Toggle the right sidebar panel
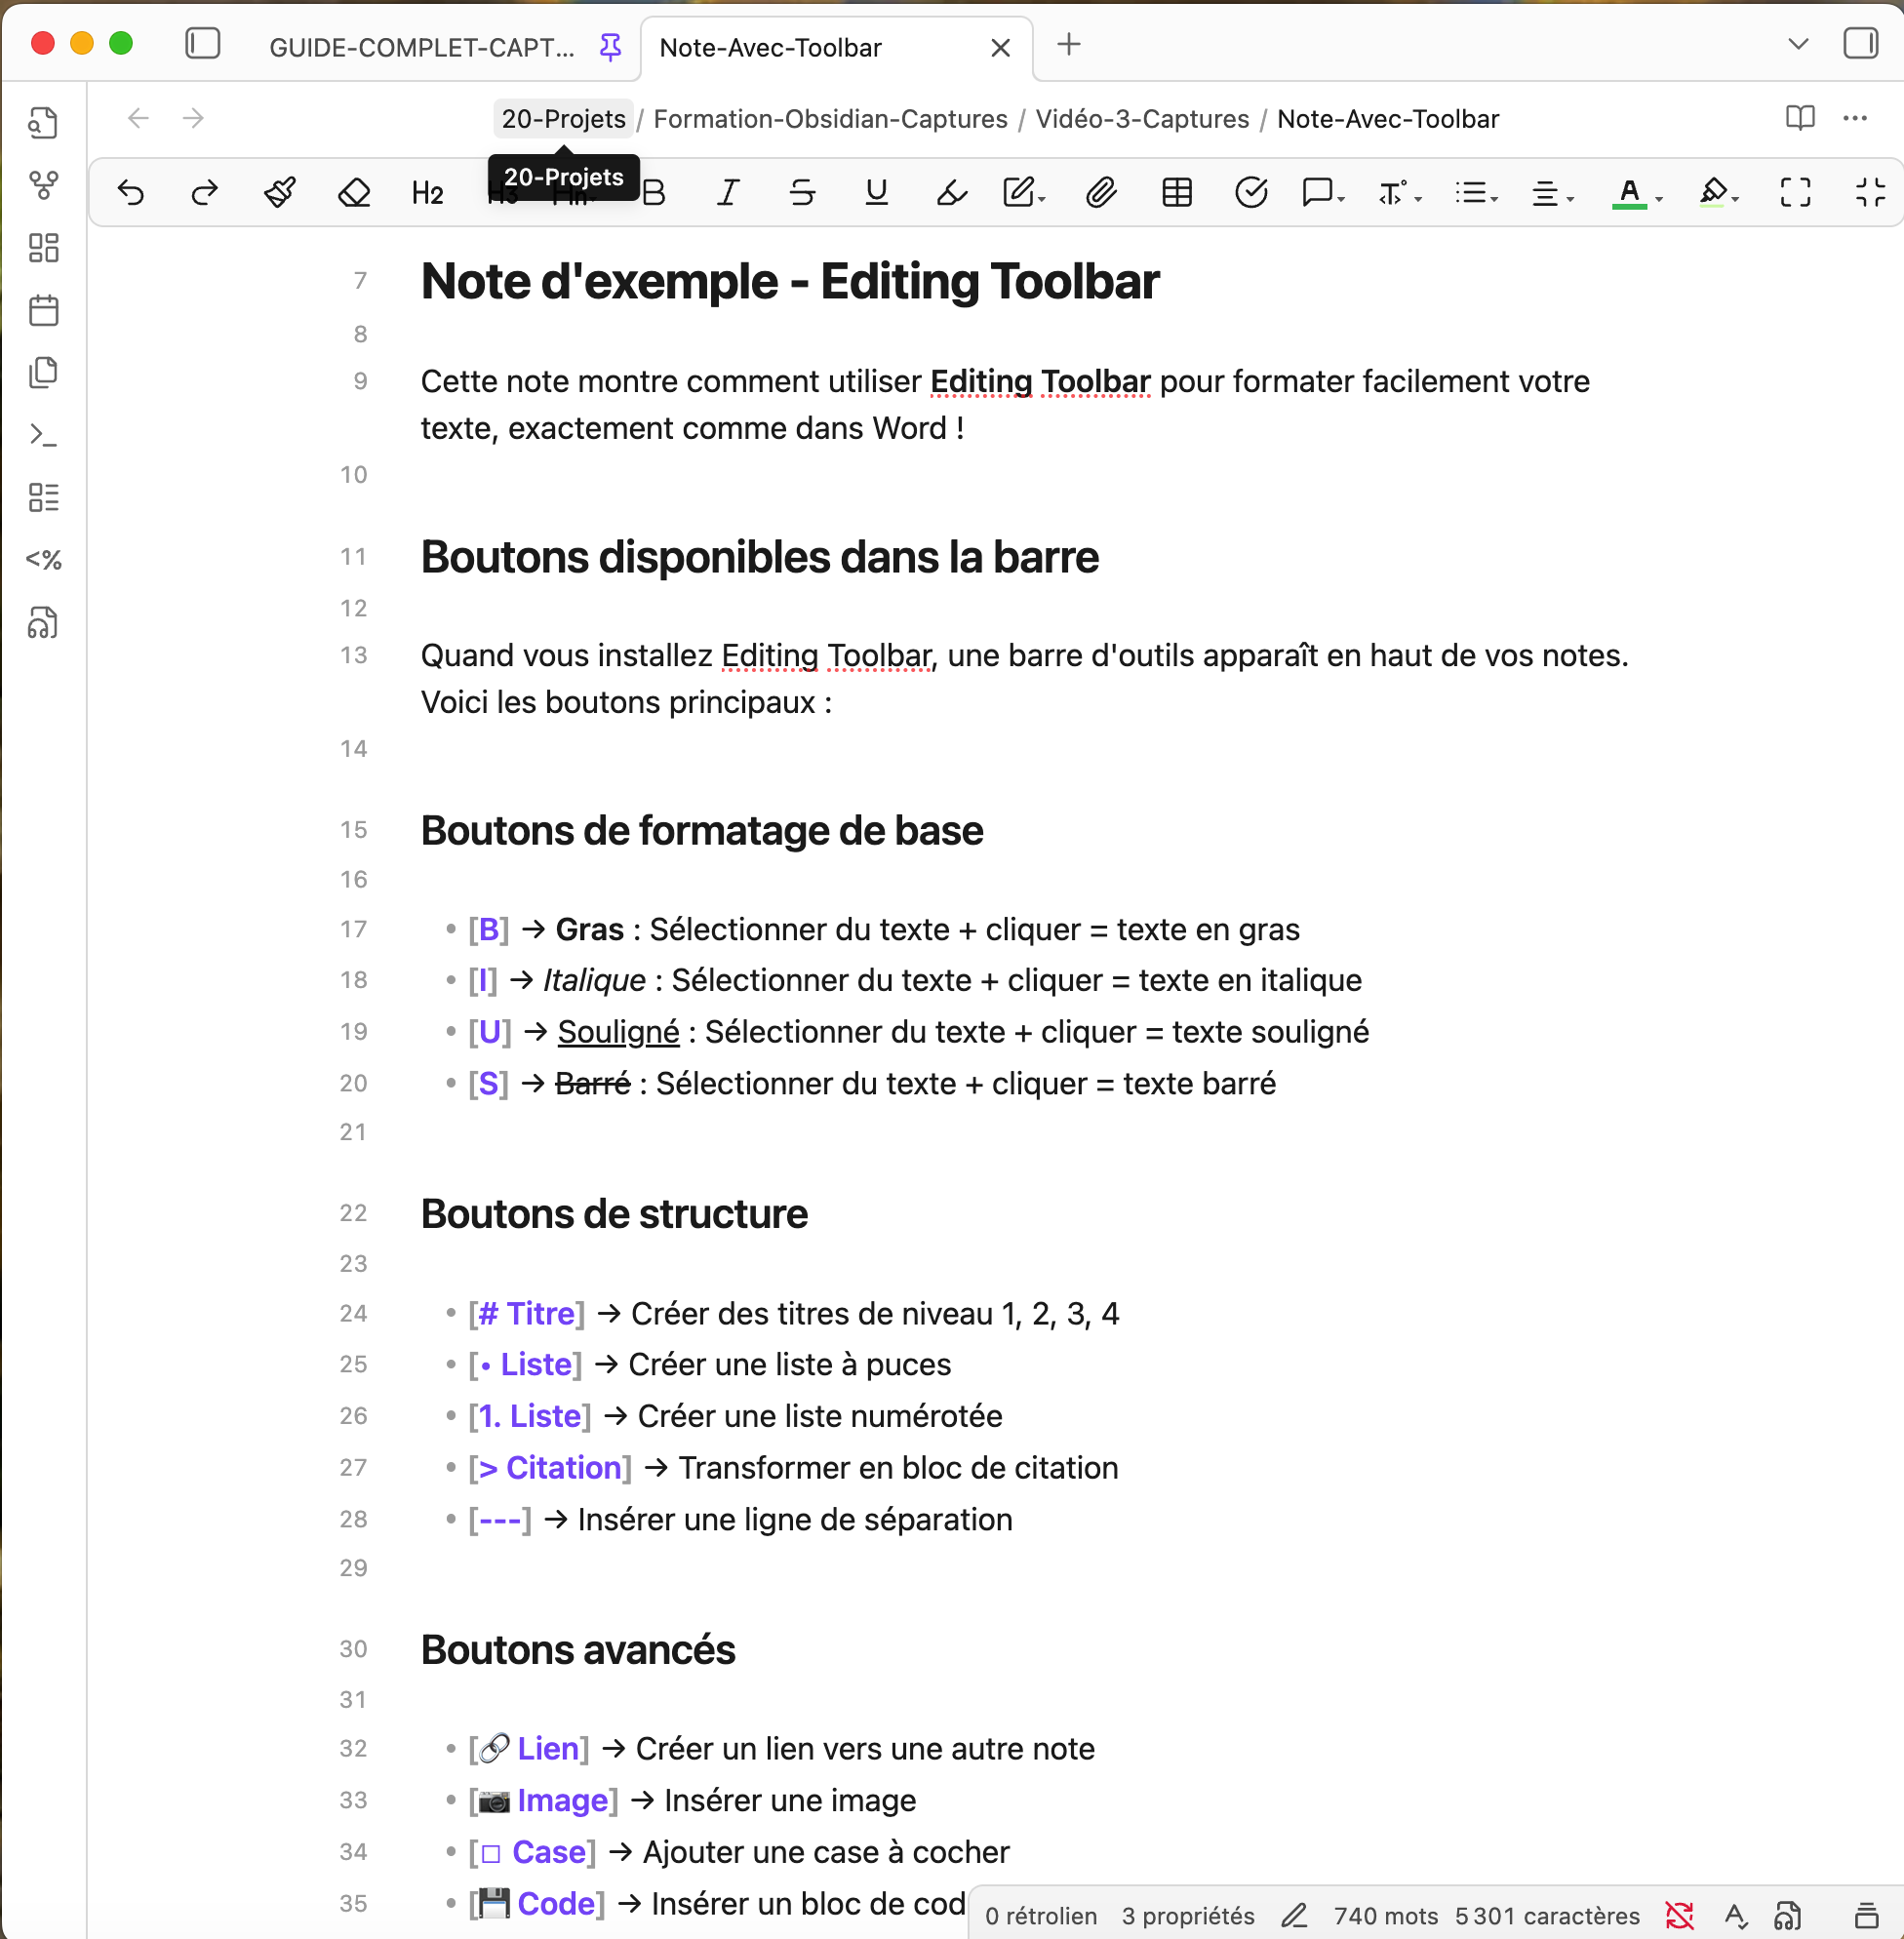The height and width of the screenshot is (1939, 1904). 1860,44
